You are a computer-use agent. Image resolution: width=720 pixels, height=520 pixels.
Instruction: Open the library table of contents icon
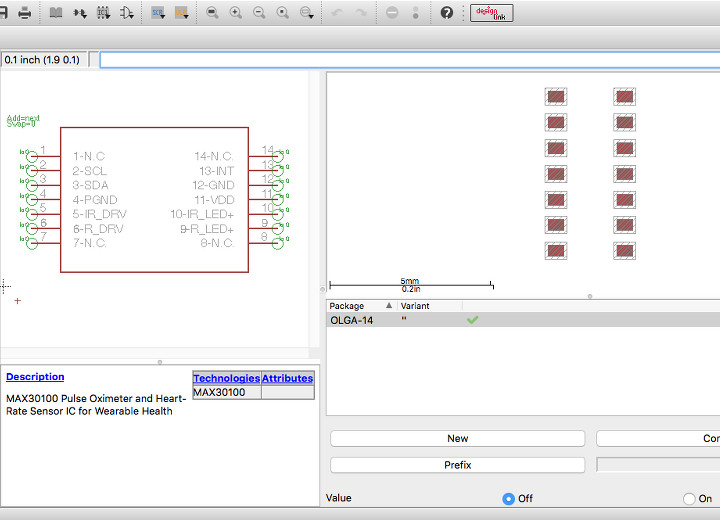[x=56, y=13]
